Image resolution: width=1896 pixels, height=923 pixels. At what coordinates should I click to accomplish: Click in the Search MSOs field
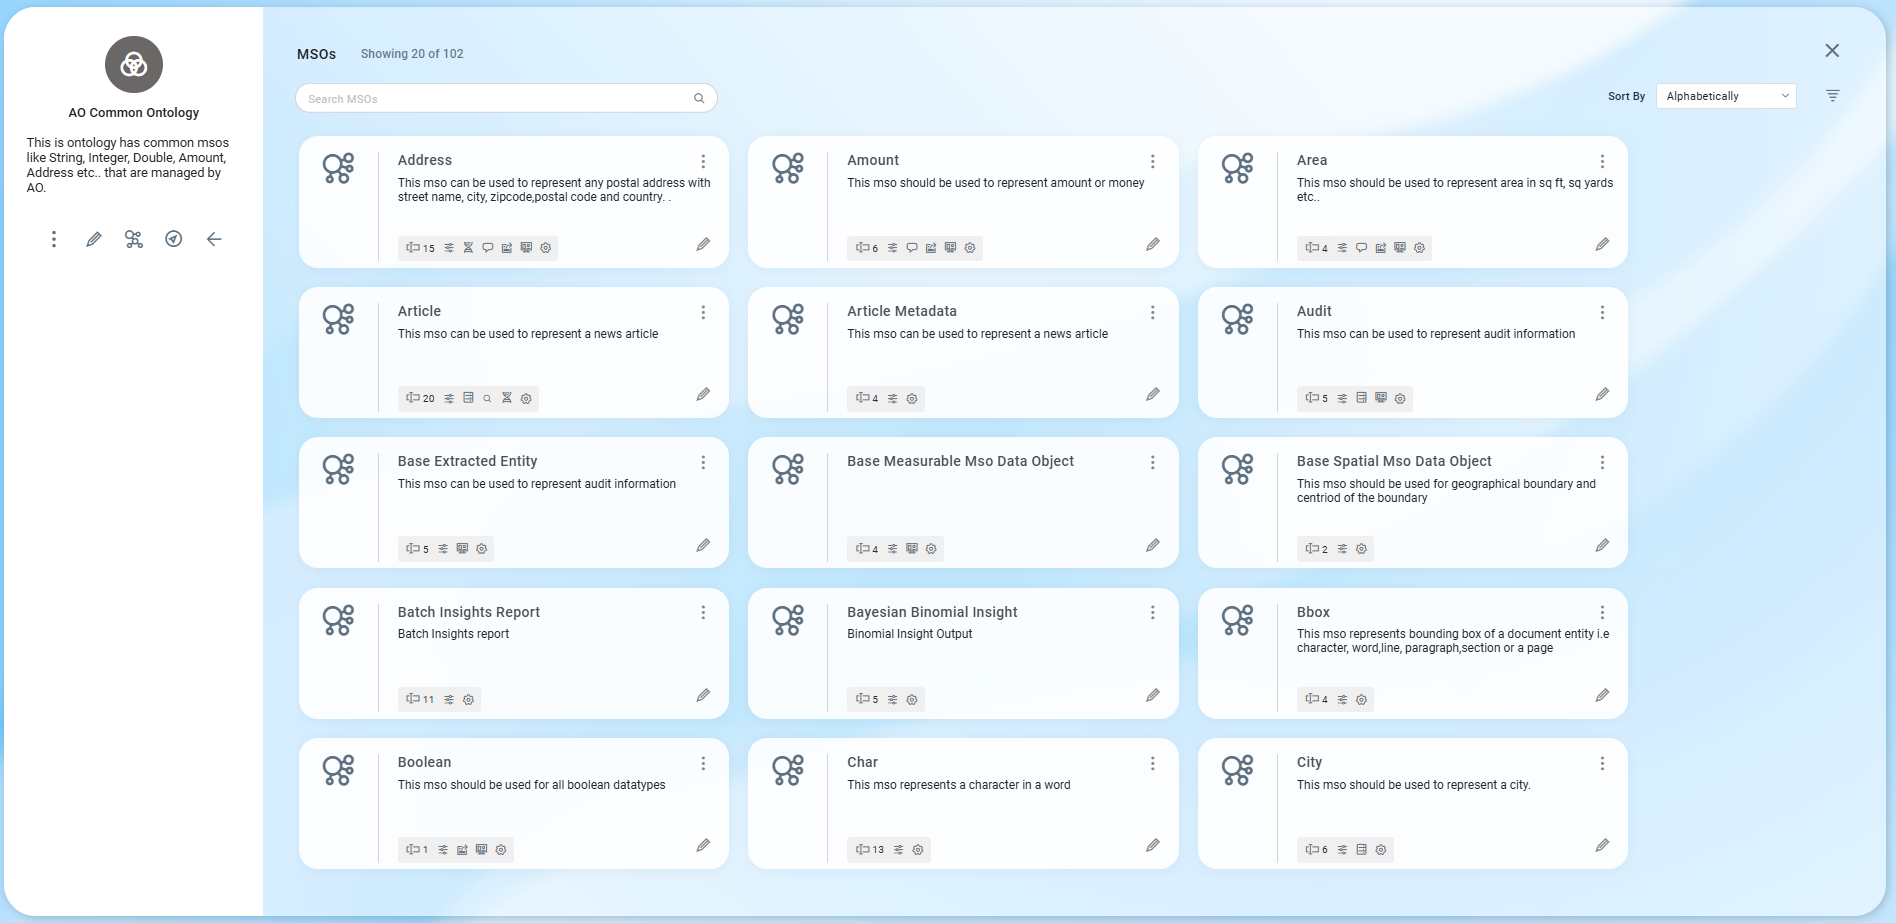click(x=495, y=98)
